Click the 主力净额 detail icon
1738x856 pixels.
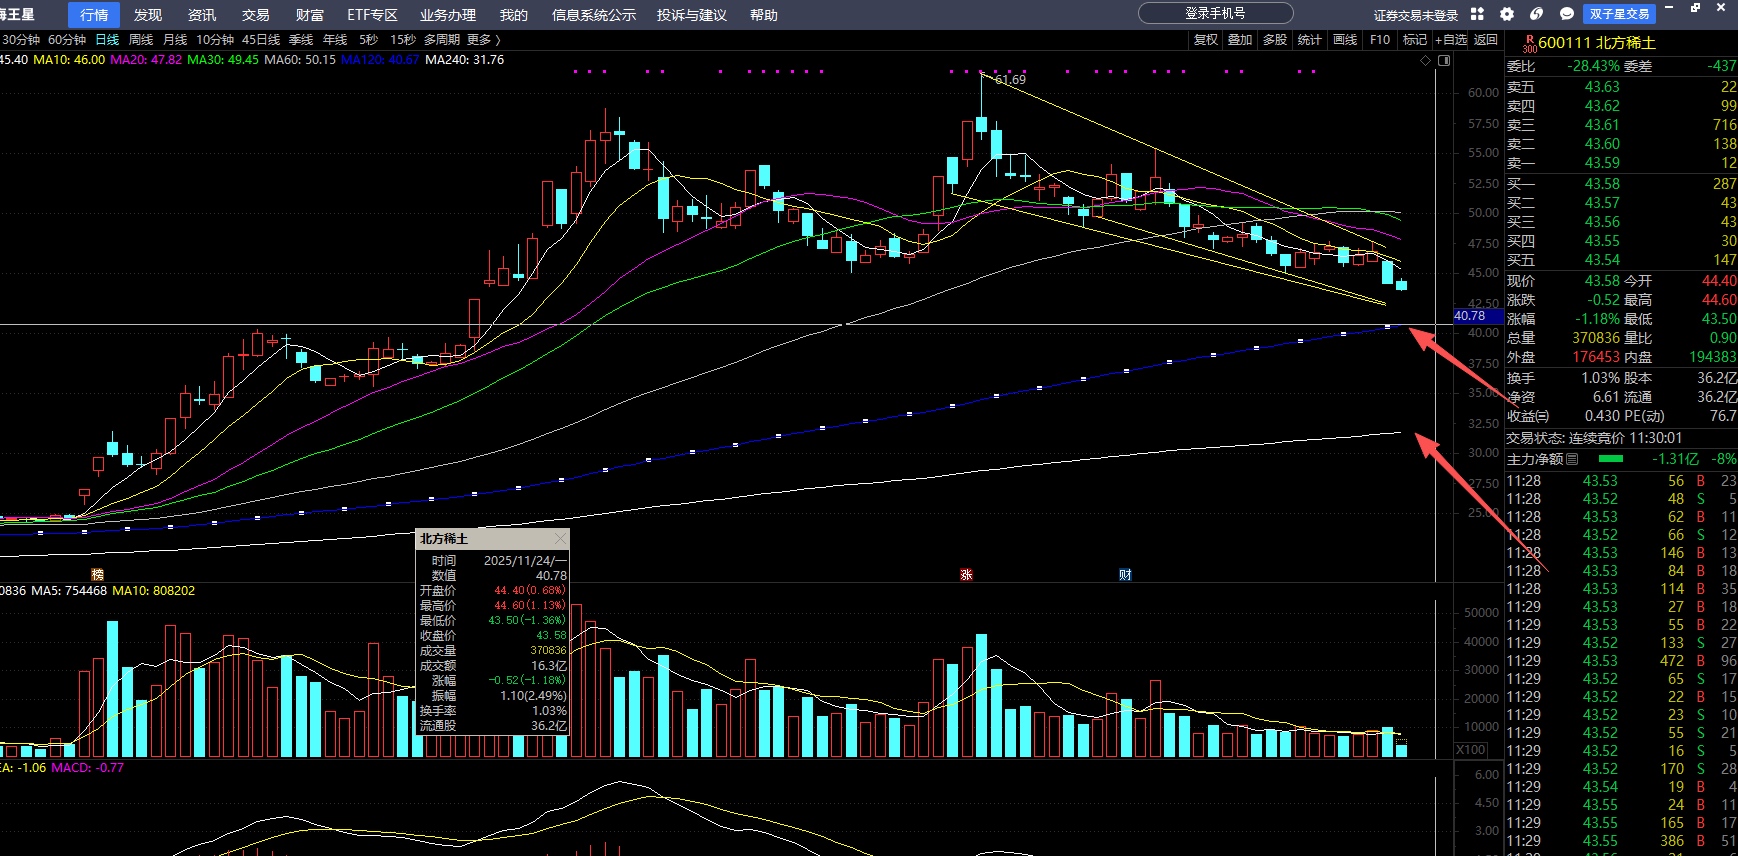pyautogui.click(x=1572, y=459)
